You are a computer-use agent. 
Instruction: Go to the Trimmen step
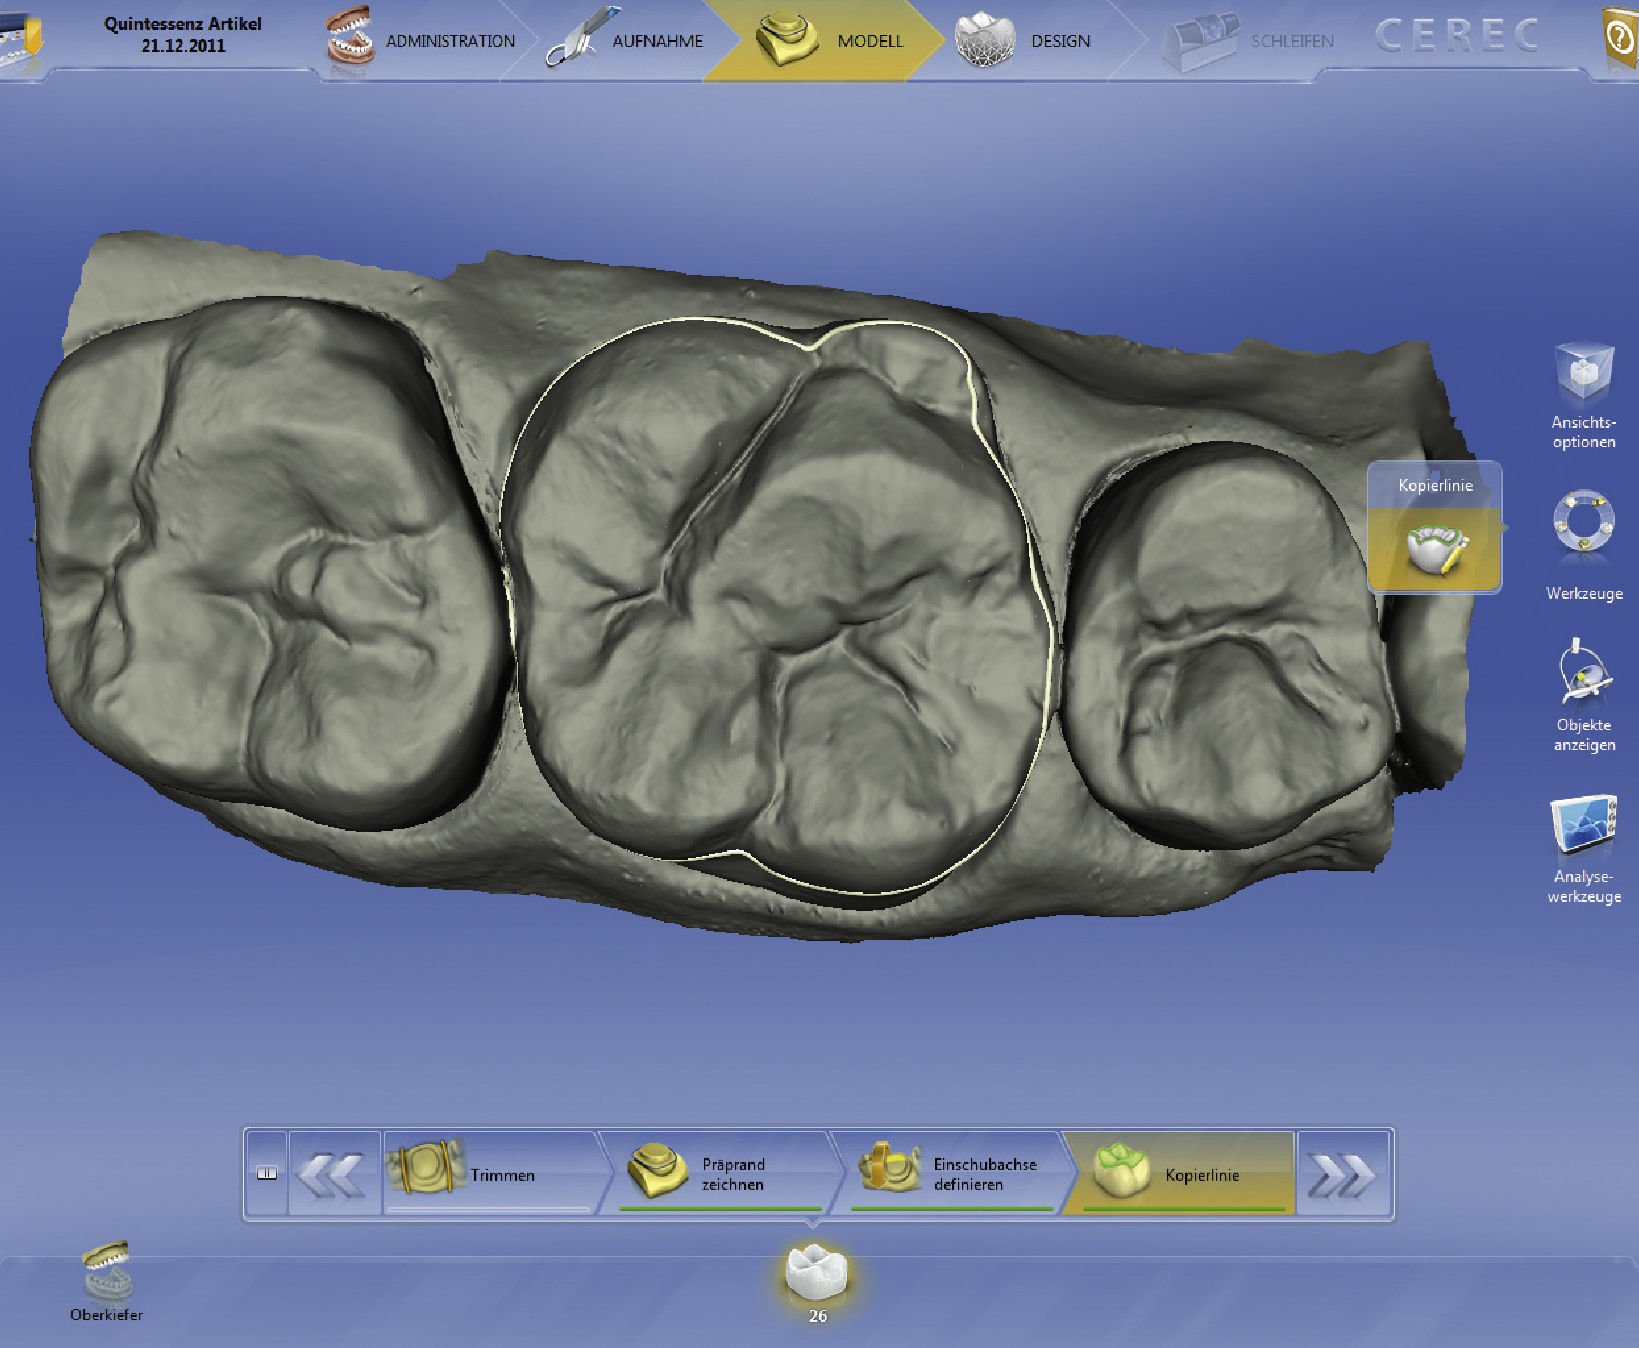pyautogui.click(x=489, y=1174)
